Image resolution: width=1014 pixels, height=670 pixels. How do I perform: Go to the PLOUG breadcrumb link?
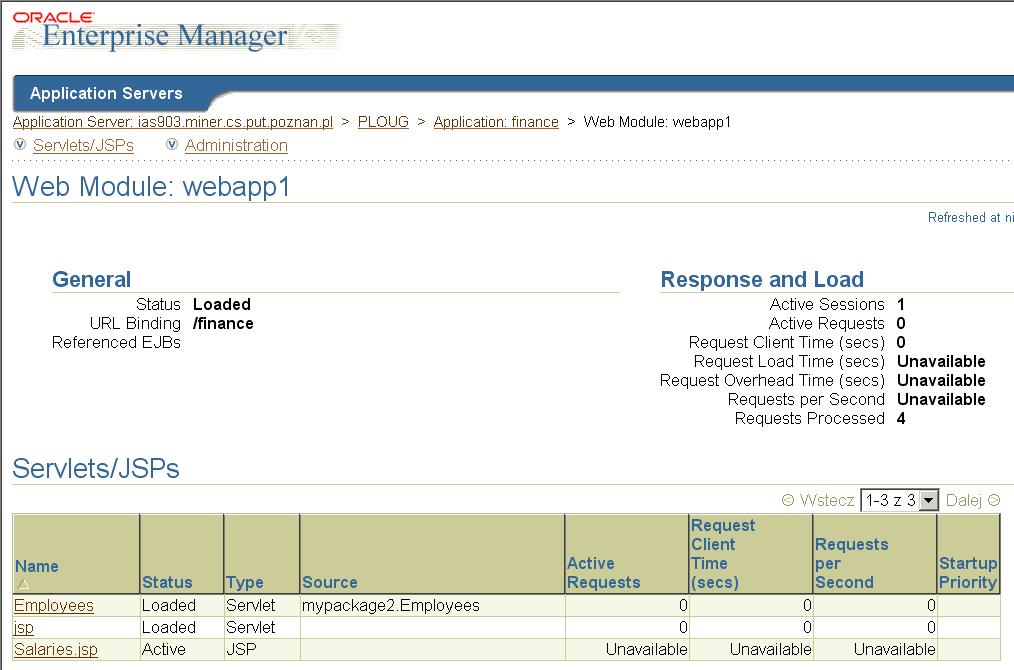point(383,122)
